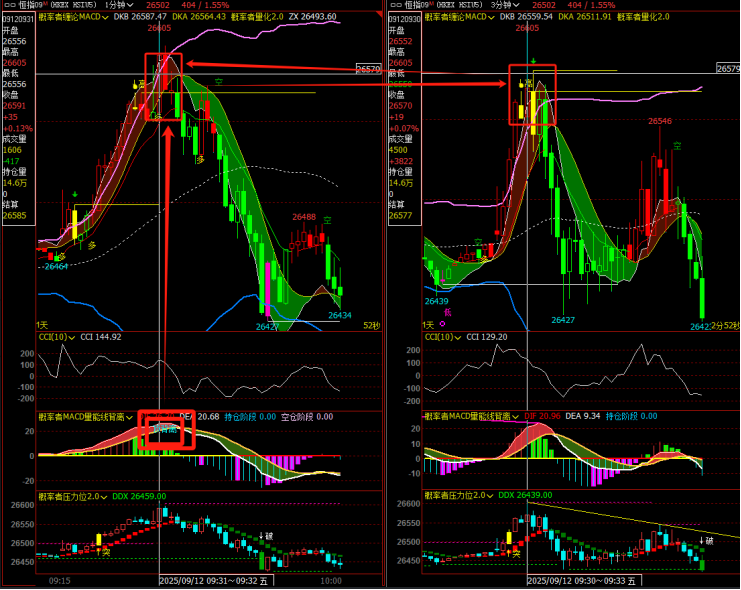Click the 26579 price axis marker on left chart
The width and height of the screenshot is (741, 590).
tap(368, 69)
